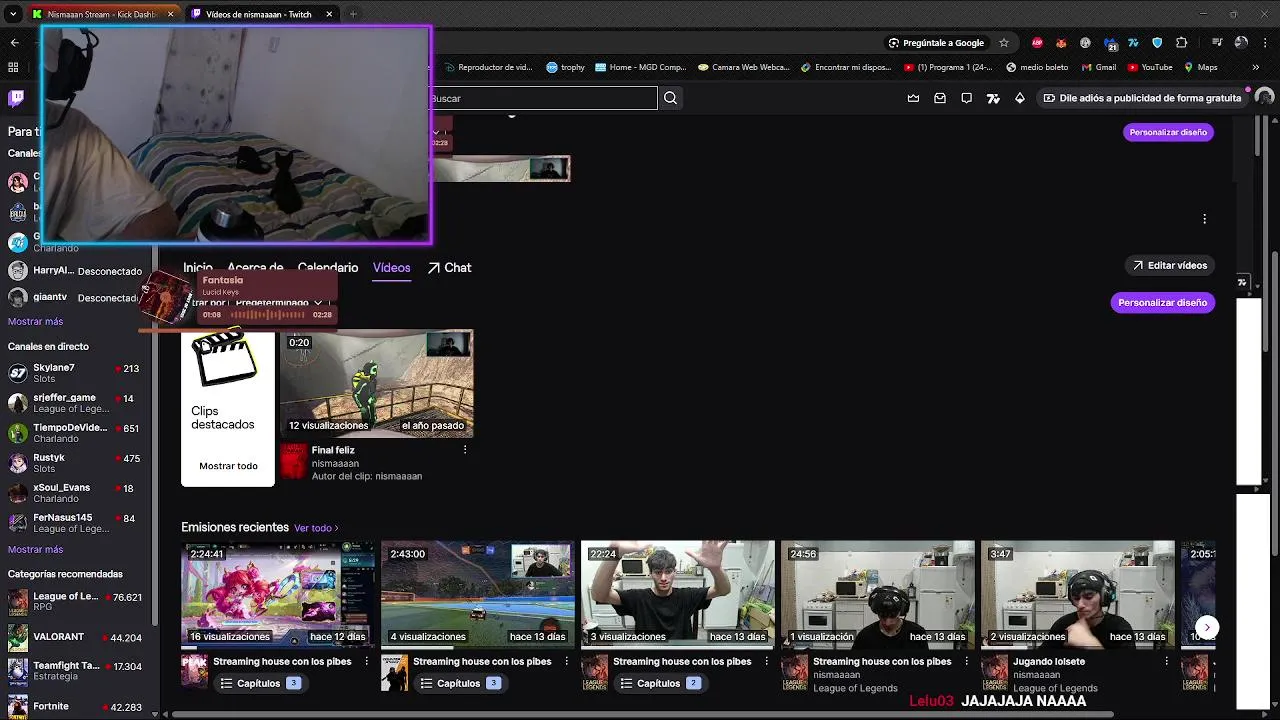Click the Twitch search magnifier button
1280x720 pixels.
click(670, 98)
